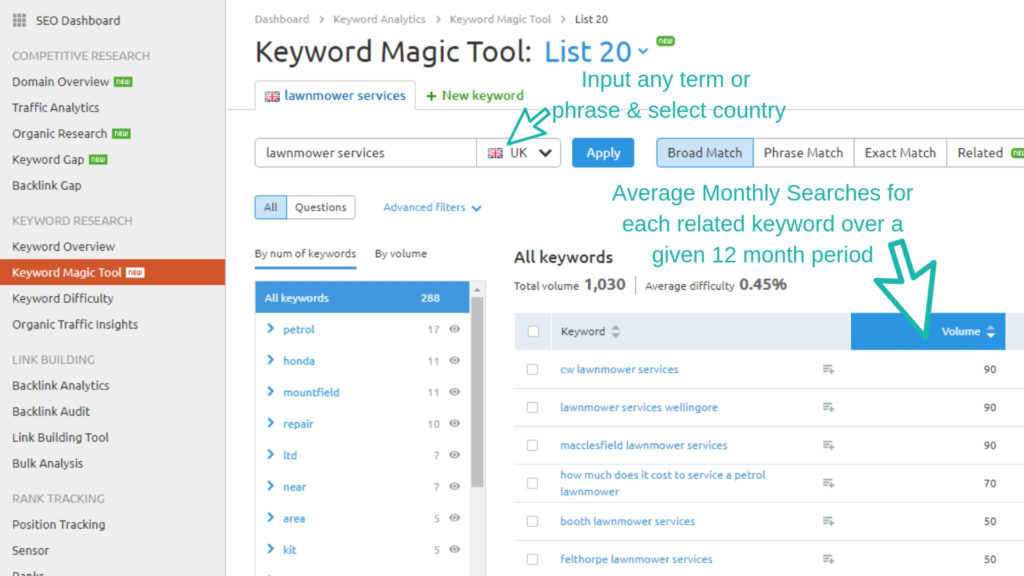The width and height of the screenshot is (1024, 576).
Task: Click the lawnmower services search input
Action: [x=365, y=153]
